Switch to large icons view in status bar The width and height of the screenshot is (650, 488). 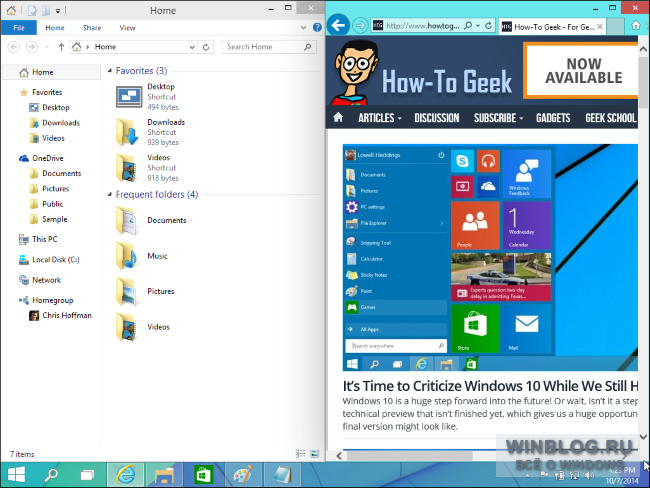315,454
